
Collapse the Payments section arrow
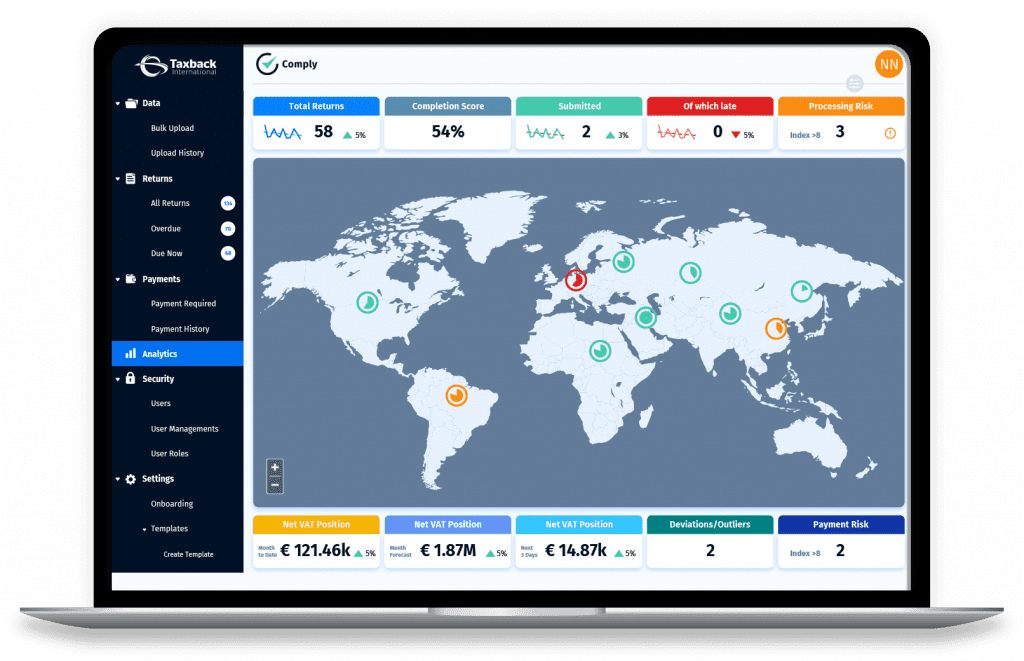tap(118, 279)
